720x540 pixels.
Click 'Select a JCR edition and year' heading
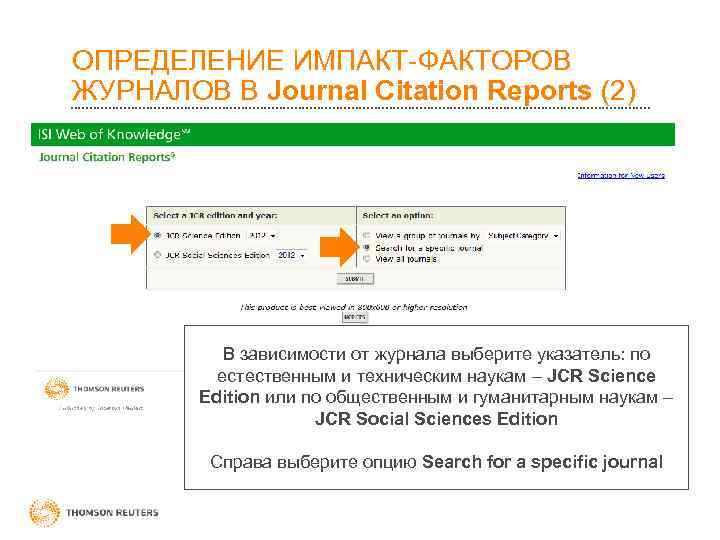(x=215, y=215)
